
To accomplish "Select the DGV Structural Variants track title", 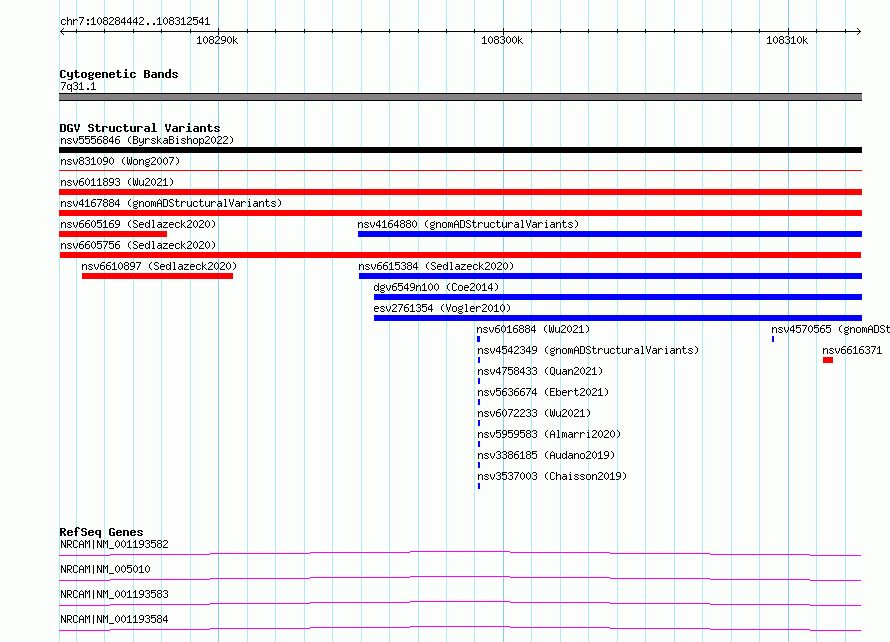I will click(140, 128).
